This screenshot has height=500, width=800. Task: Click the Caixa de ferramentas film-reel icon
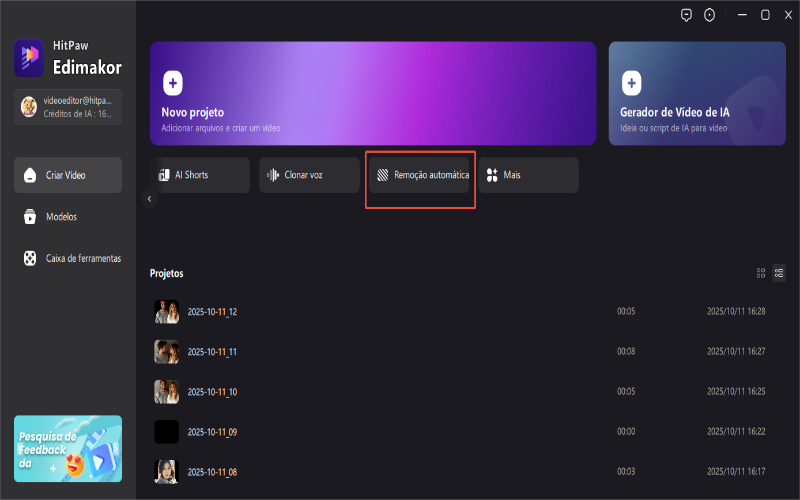[x=30, y=258]
